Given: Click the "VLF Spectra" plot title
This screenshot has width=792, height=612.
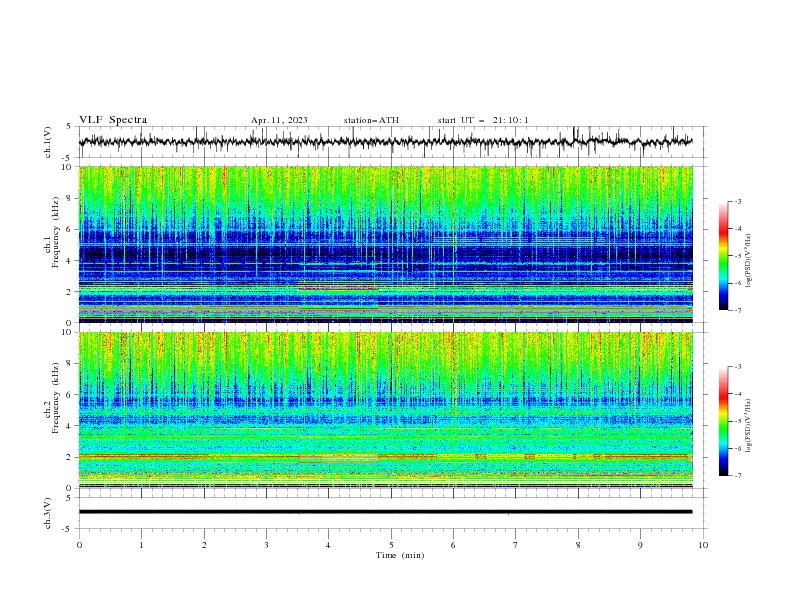Looking at the screenshot, I should [x=113, y=120].
